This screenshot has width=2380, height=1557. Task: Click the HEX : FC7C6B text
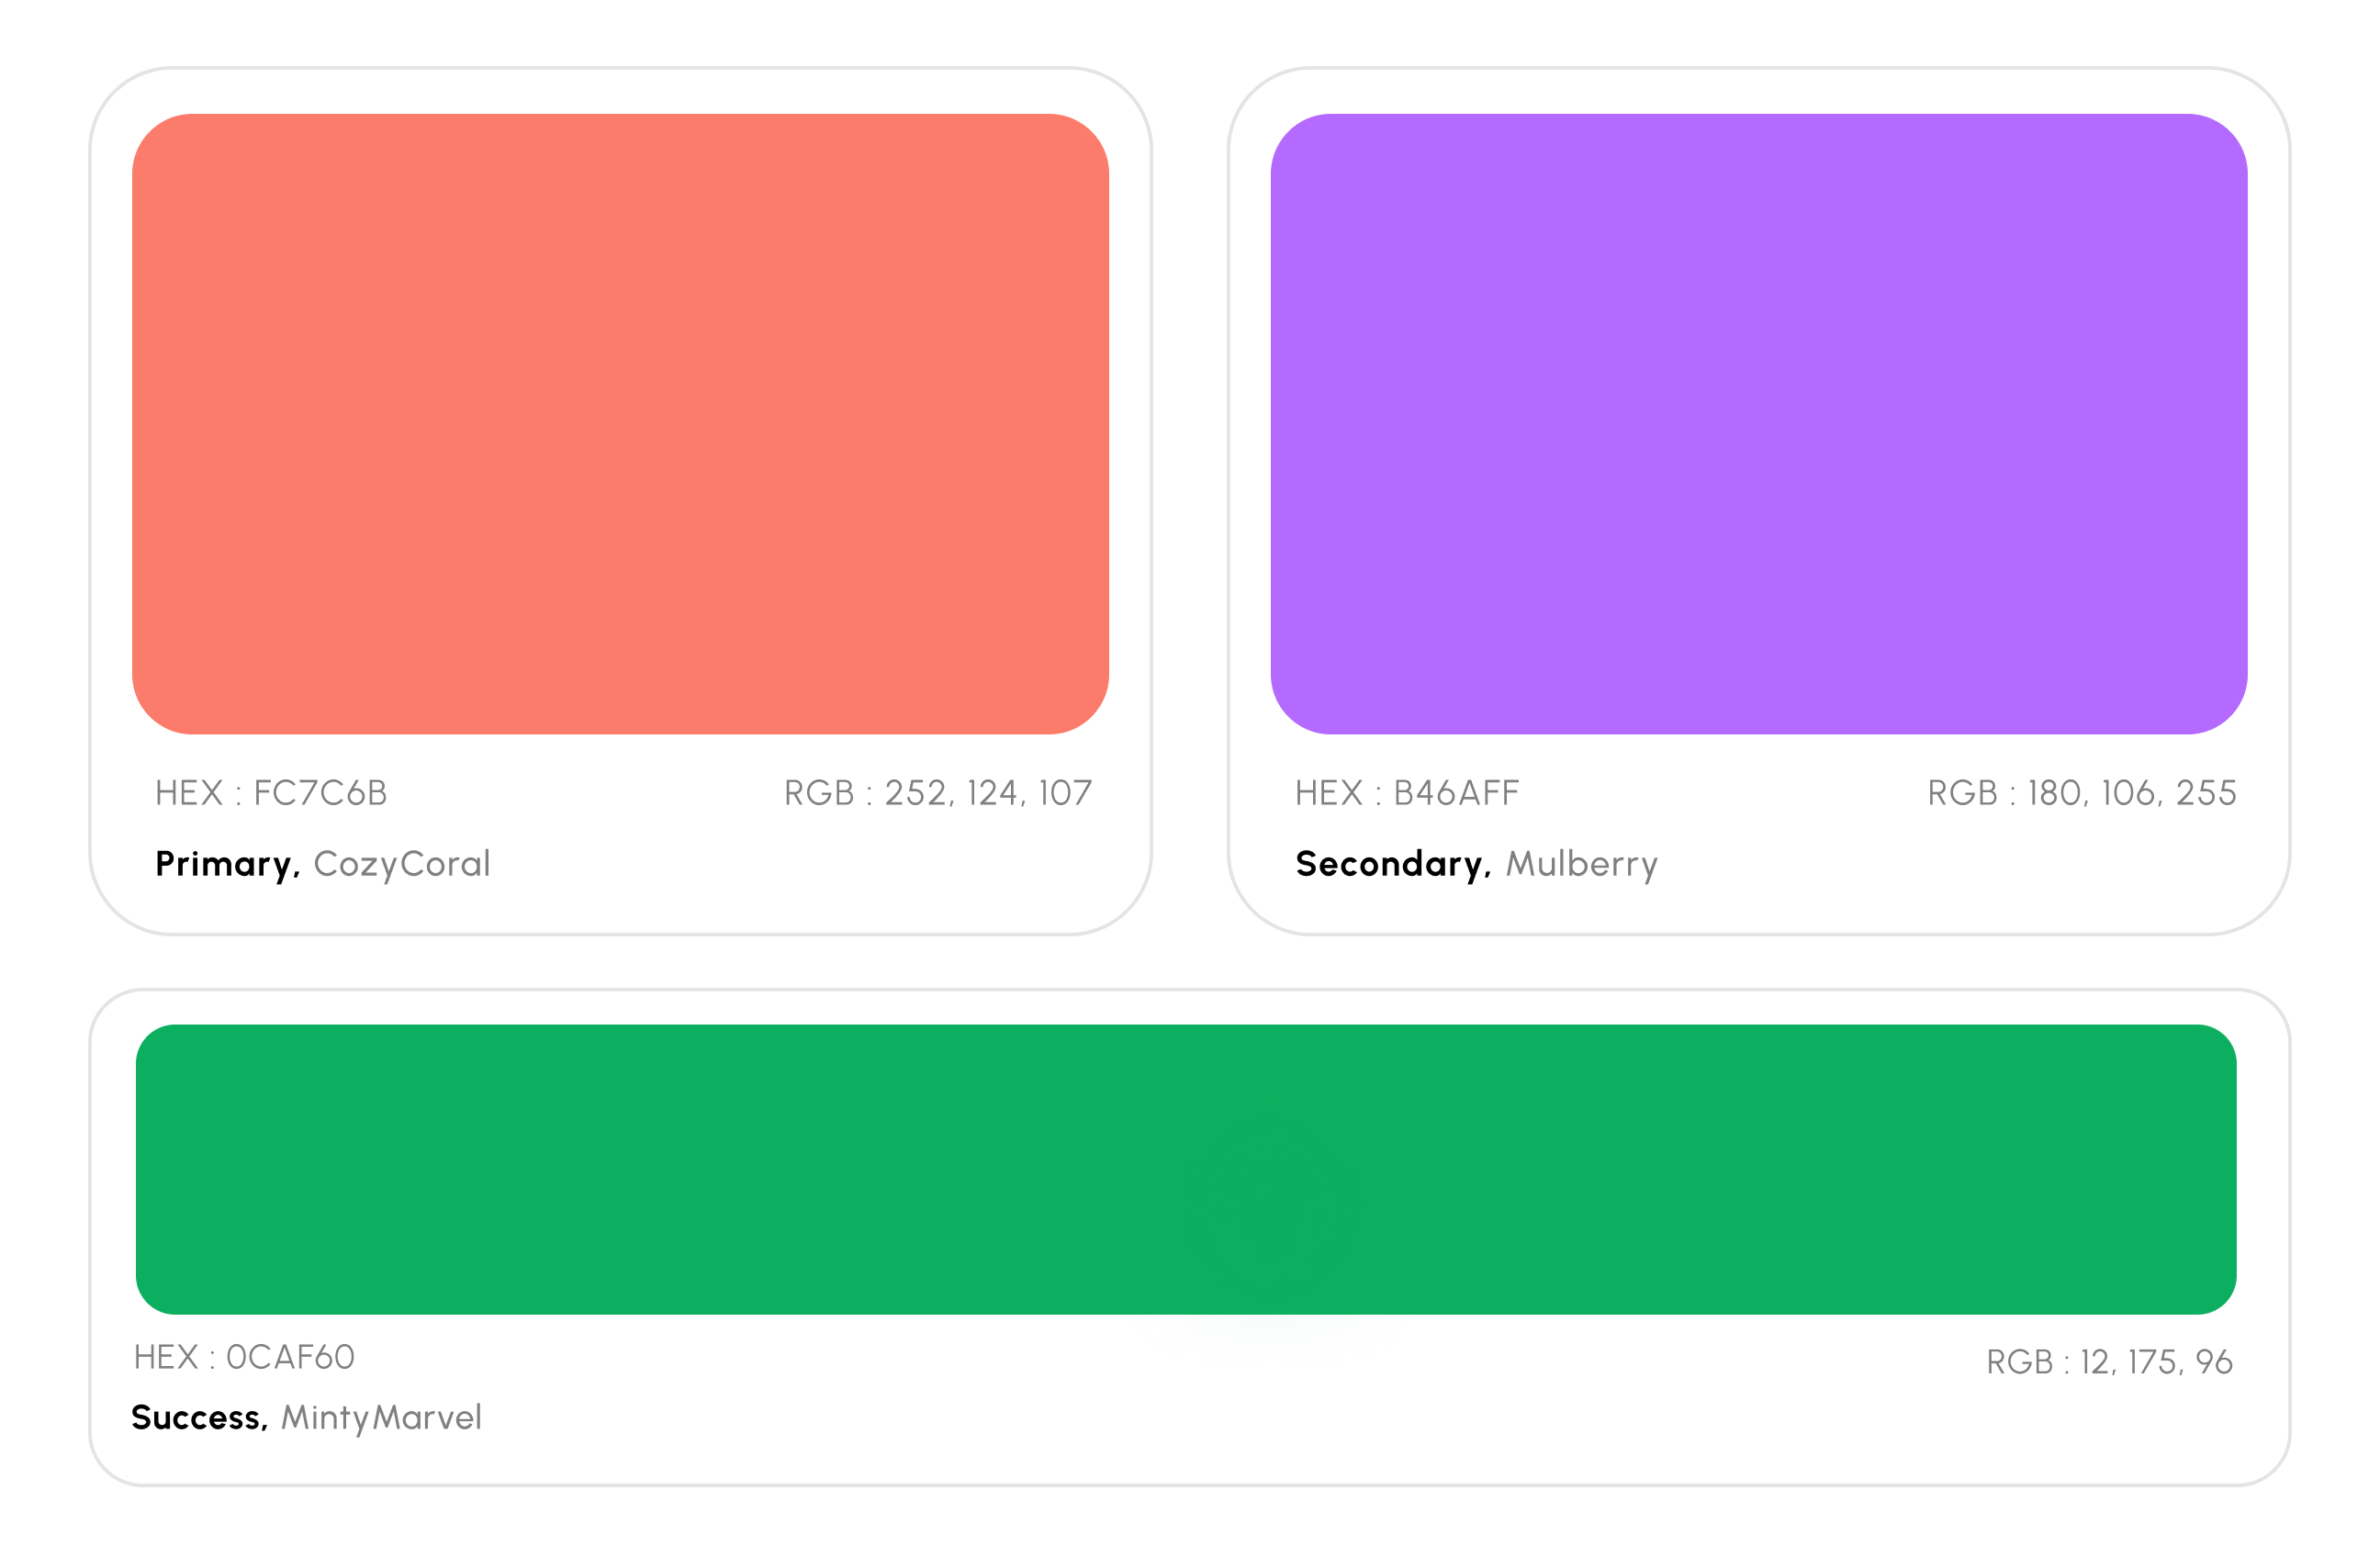coord(271,793)
